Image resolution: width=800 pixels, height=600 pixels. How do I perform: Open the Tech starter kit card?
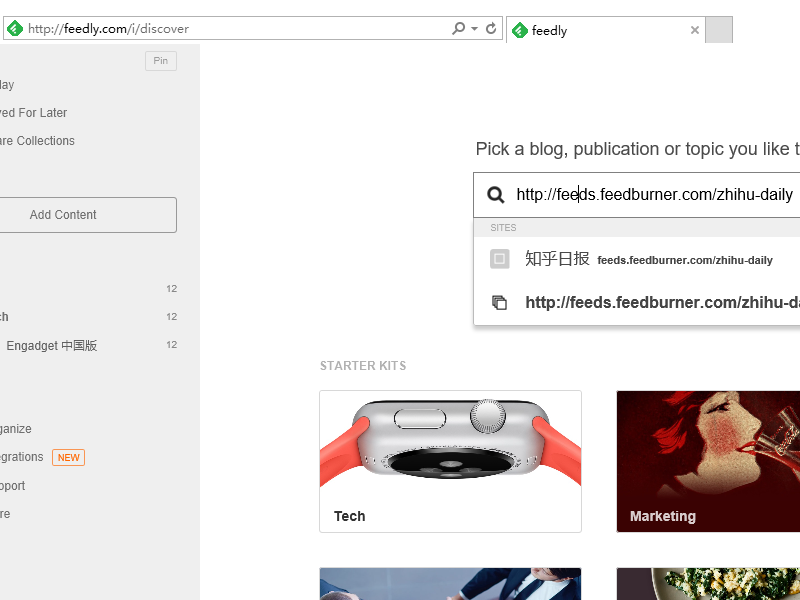450,461
